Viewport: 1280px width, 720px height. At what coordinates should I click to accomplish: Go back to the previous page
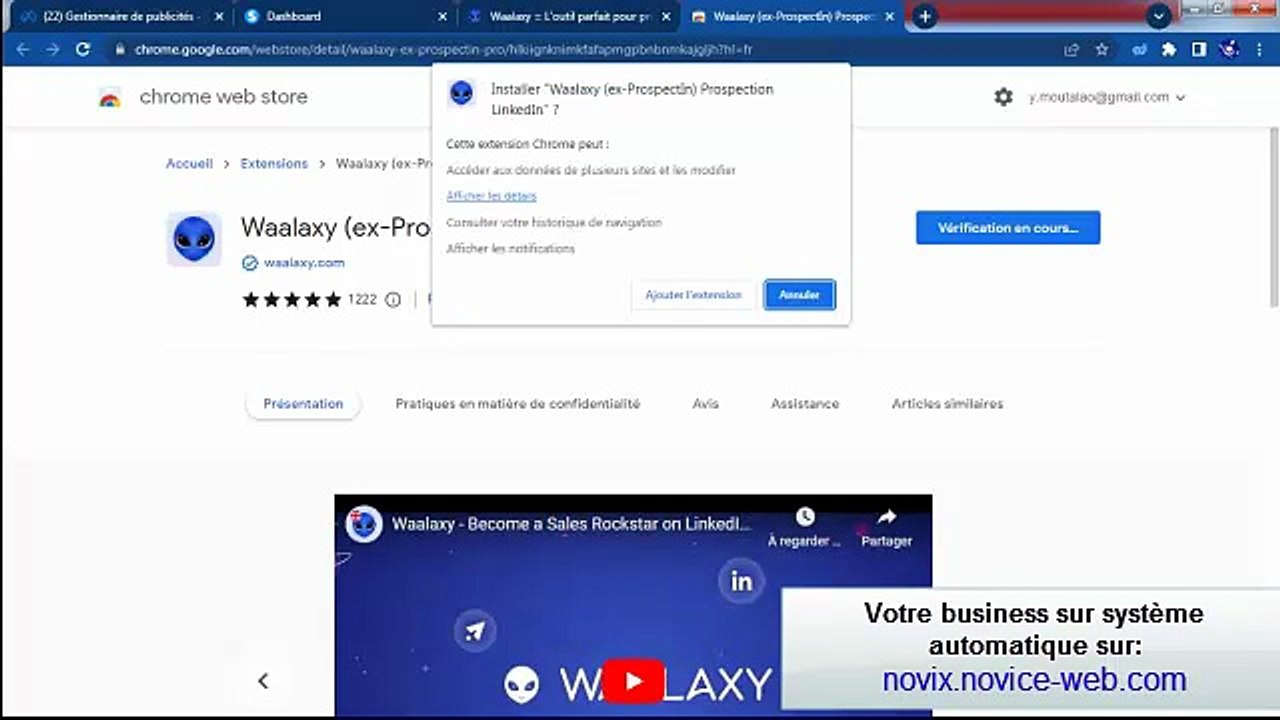tap(22, 49)
